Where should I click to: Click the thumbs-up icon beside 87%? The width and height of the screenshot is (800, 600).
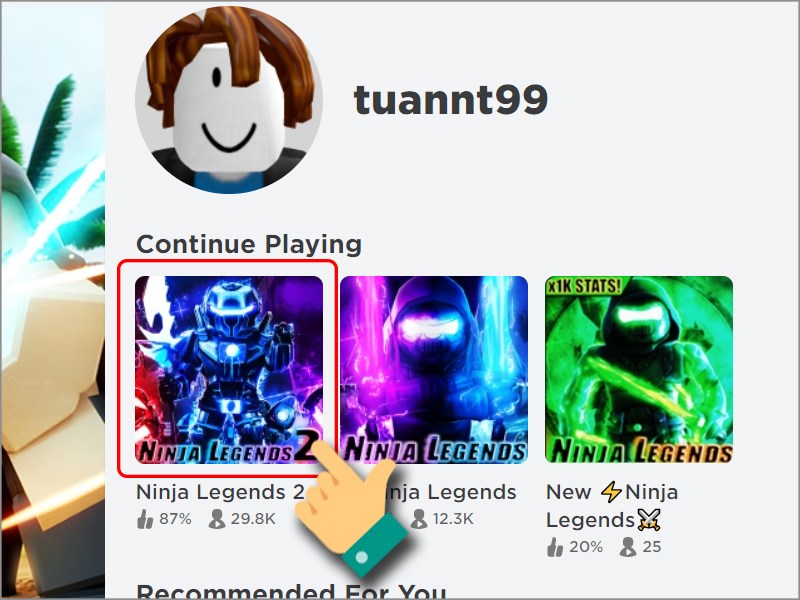pyautogui.click(x=145, y=519)
